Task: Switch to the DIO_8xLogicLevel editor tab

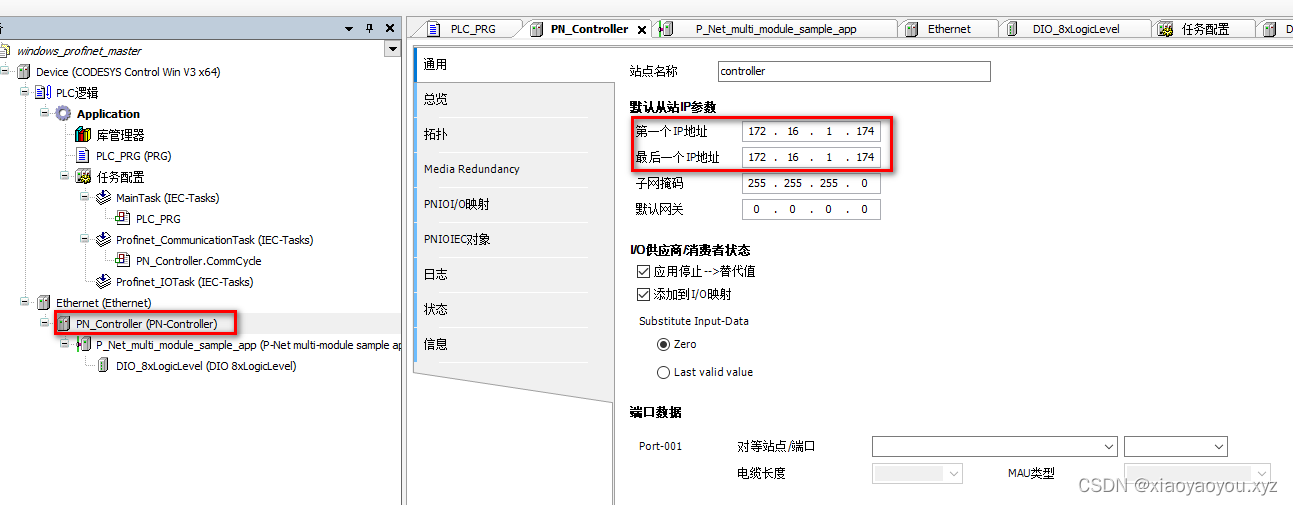Action: pos(1075,29)
